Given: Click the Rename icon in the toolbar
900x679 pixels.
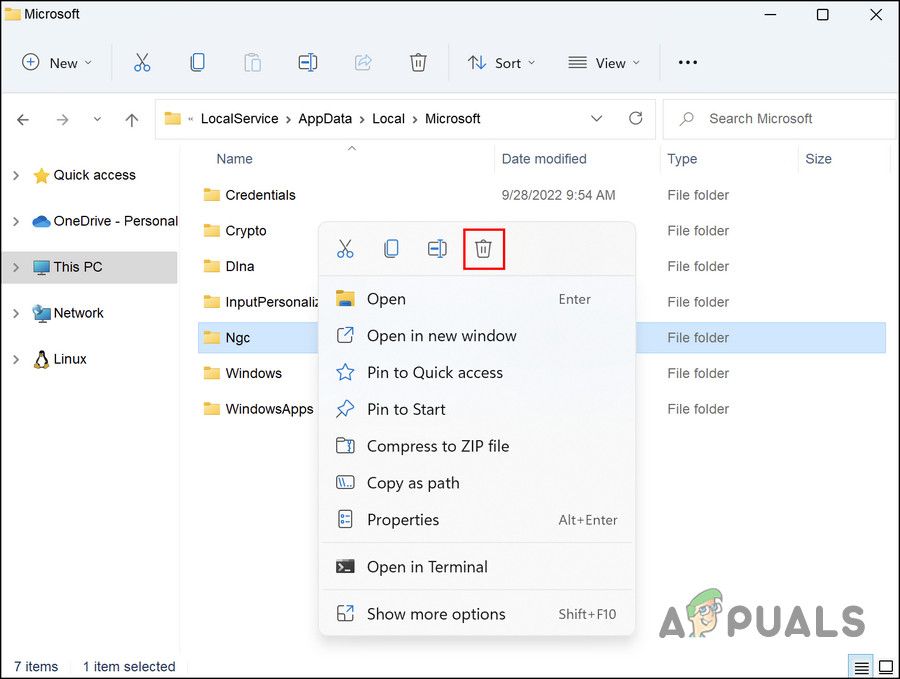Looking at the screenshot, I should [308, 63].
